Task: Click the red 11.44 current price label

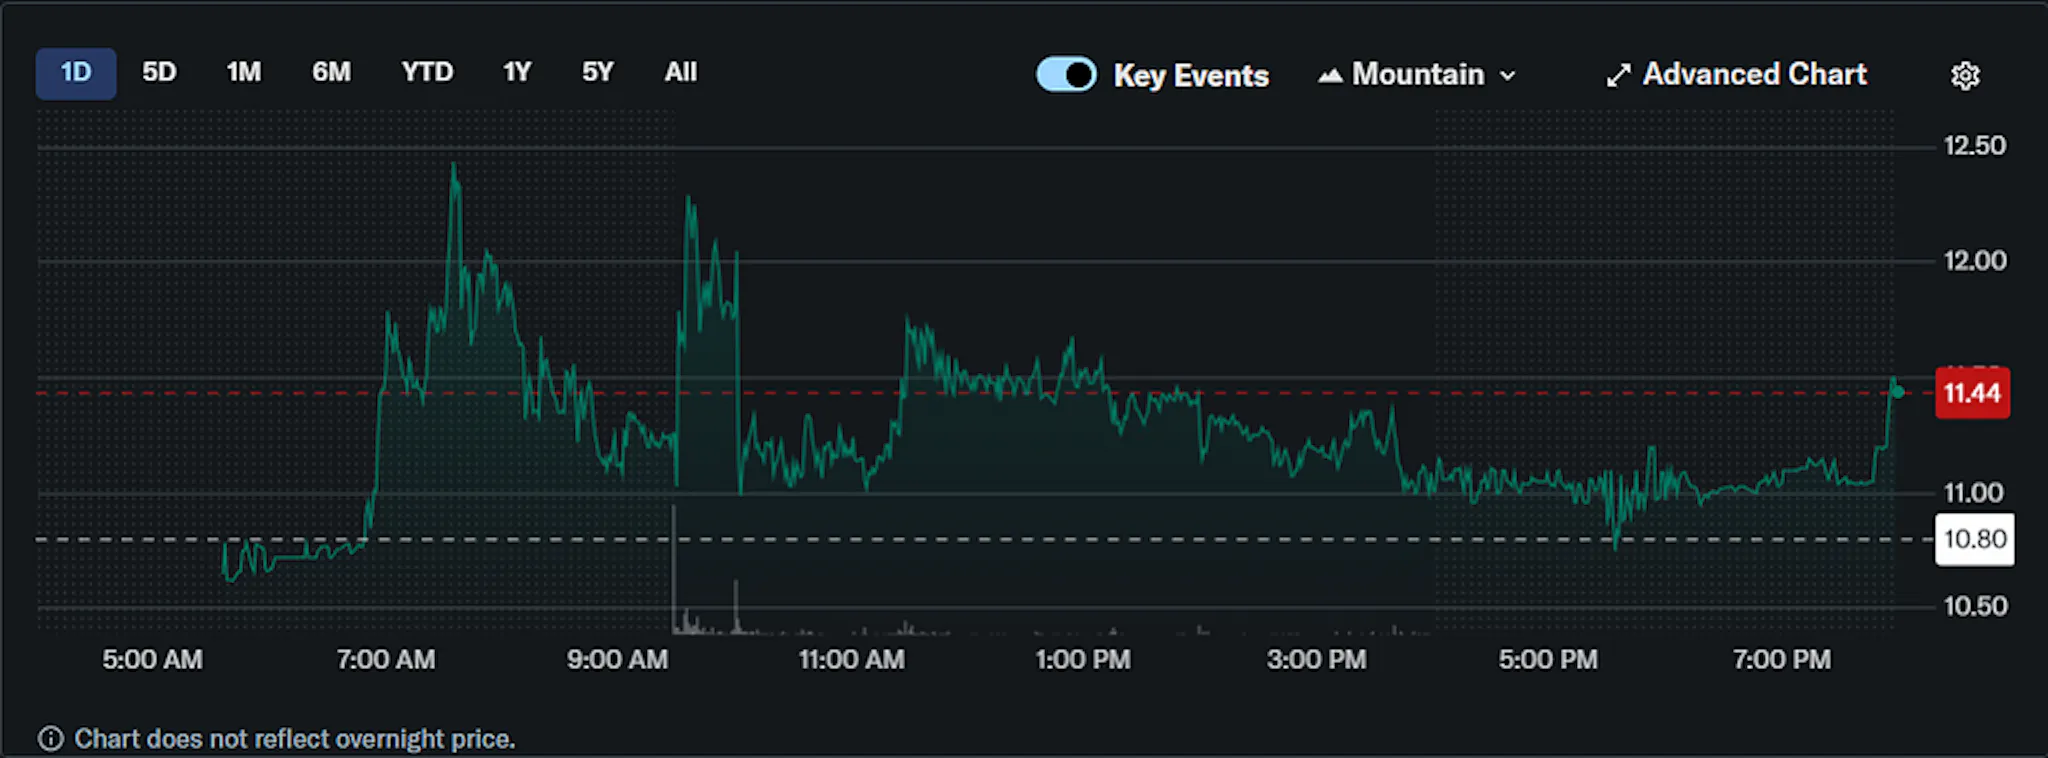Action: coord(1972,393)
